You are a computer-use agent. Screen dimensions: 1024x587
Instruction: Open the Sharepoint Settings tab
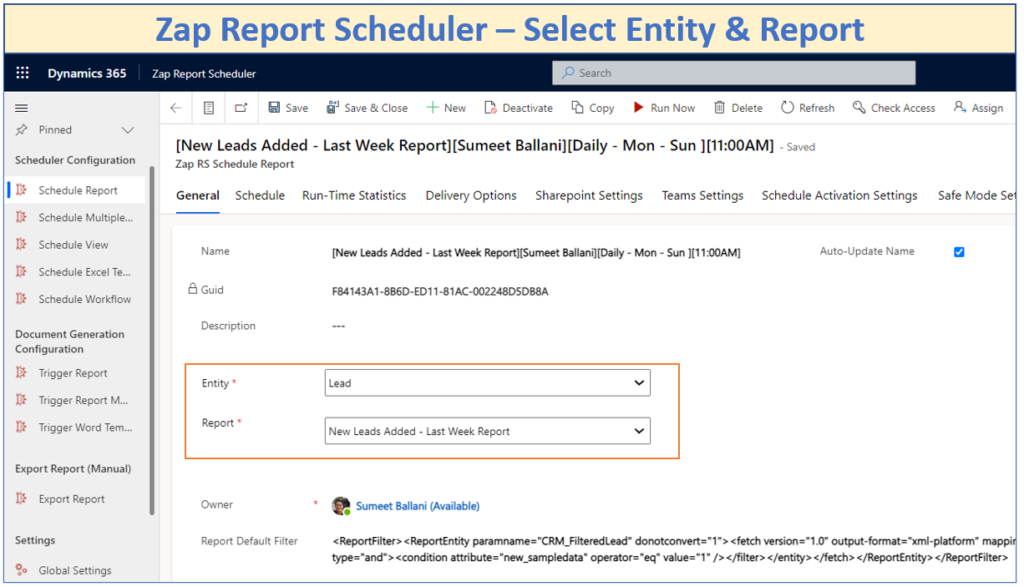click(589, 195)
